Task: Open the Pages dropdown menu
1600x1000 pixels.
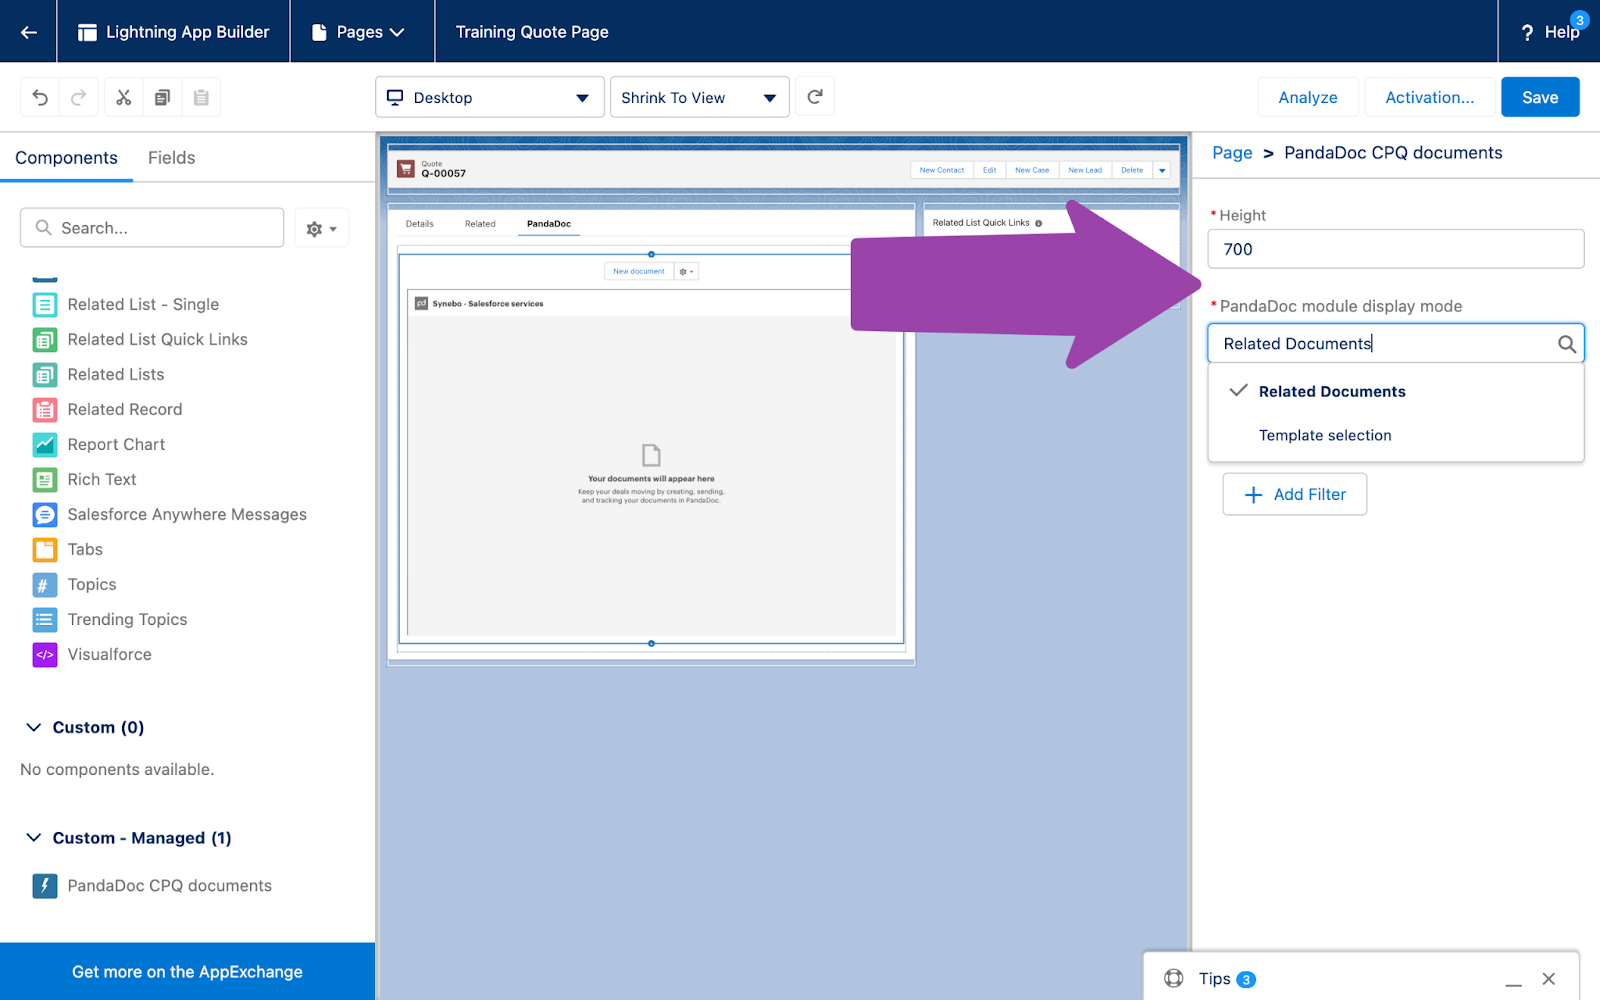Action: 359,32
